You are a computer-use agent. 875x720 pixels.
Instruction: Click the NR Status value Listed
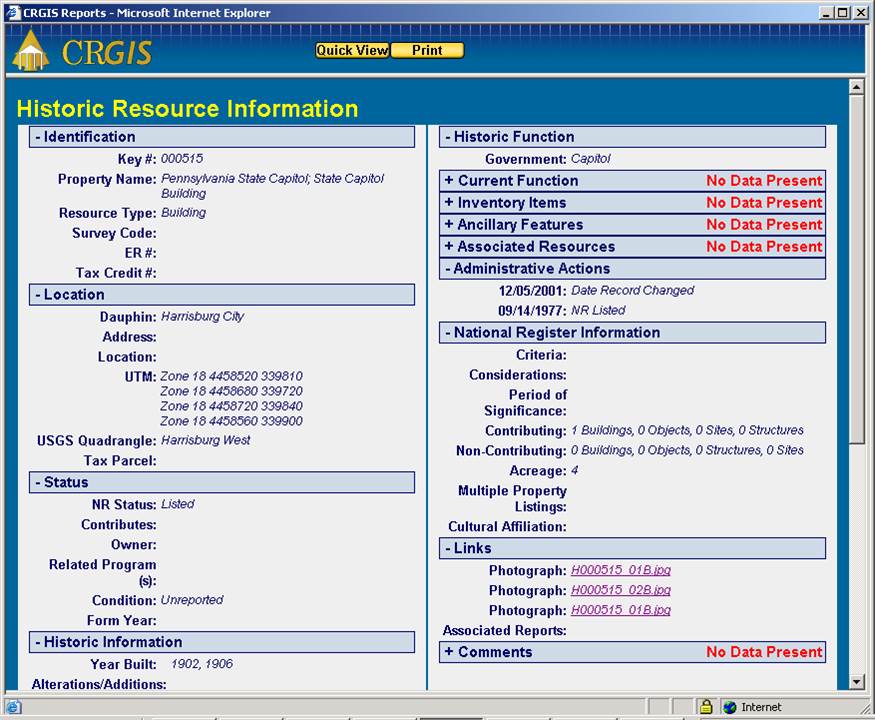(x=177, y=504)
